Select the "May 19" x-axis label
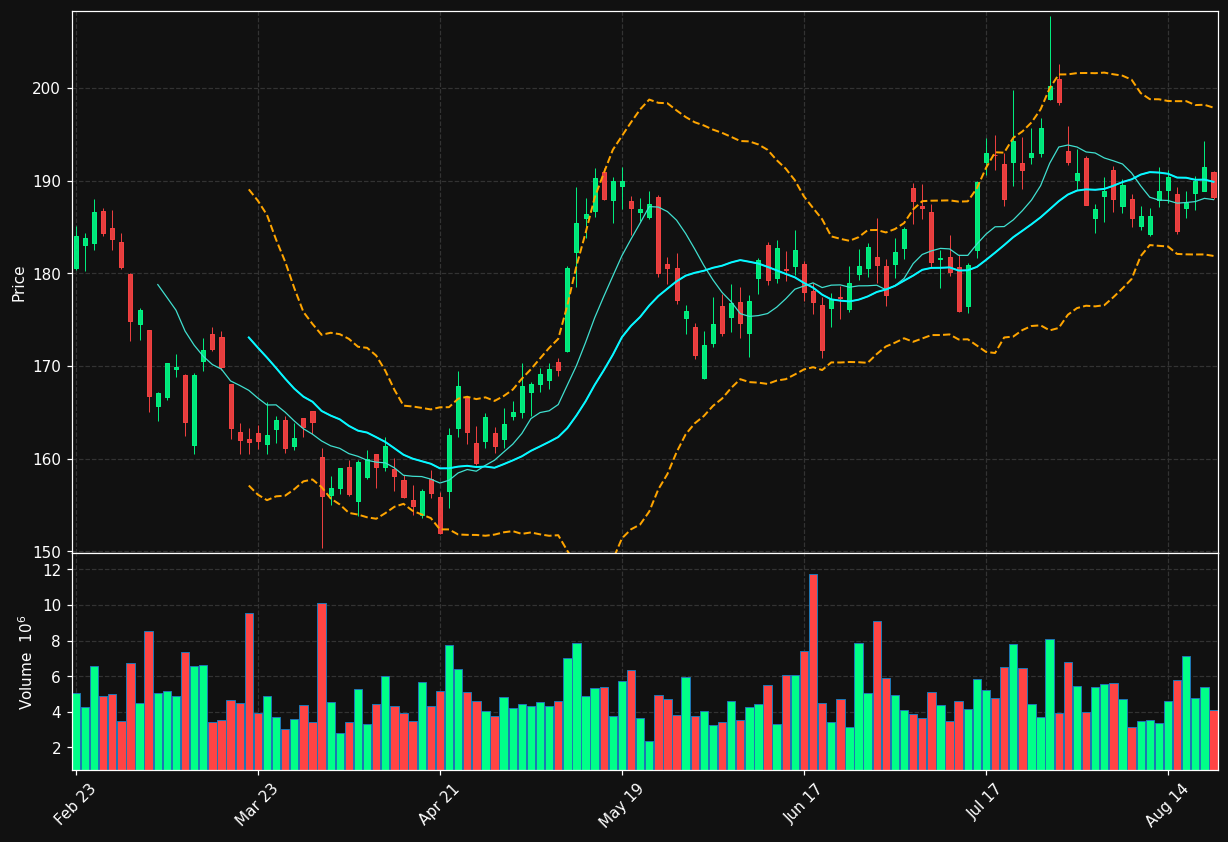Viewport: 1228px width, 842px height. (x=620, y=804)
